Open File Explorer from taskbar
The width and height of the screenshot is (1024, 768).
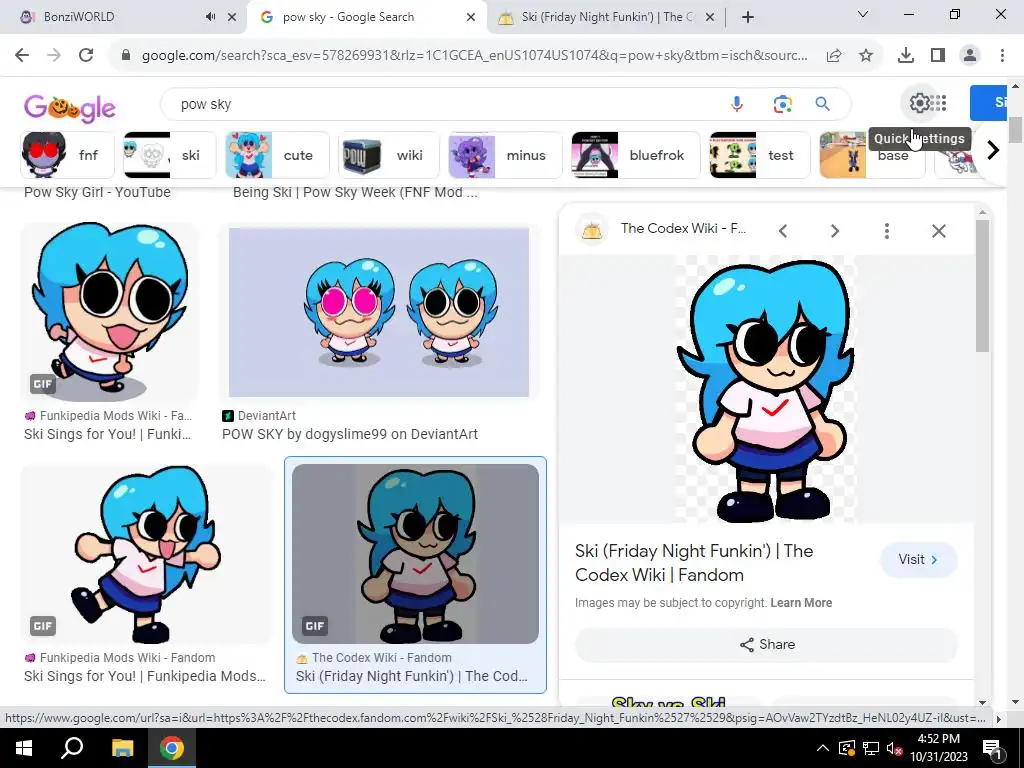pyautogui.click(x=122, y=748)
